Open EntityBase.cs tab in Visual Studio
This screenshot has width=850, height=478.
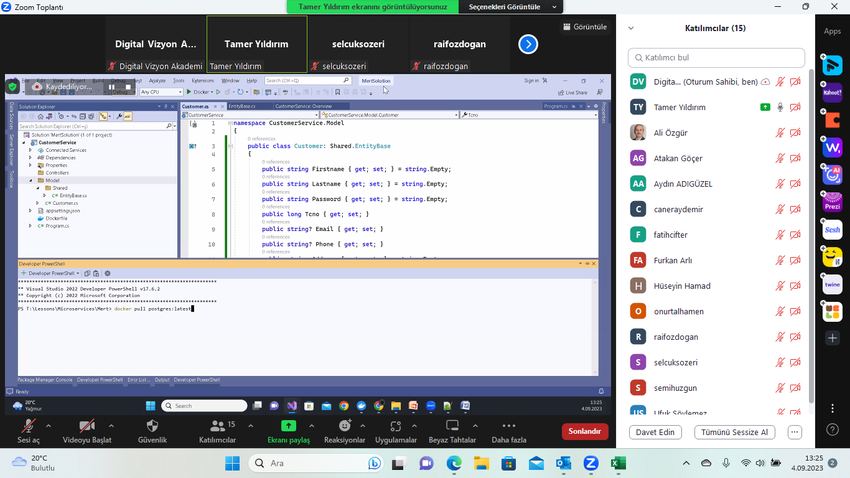(242, 106)
